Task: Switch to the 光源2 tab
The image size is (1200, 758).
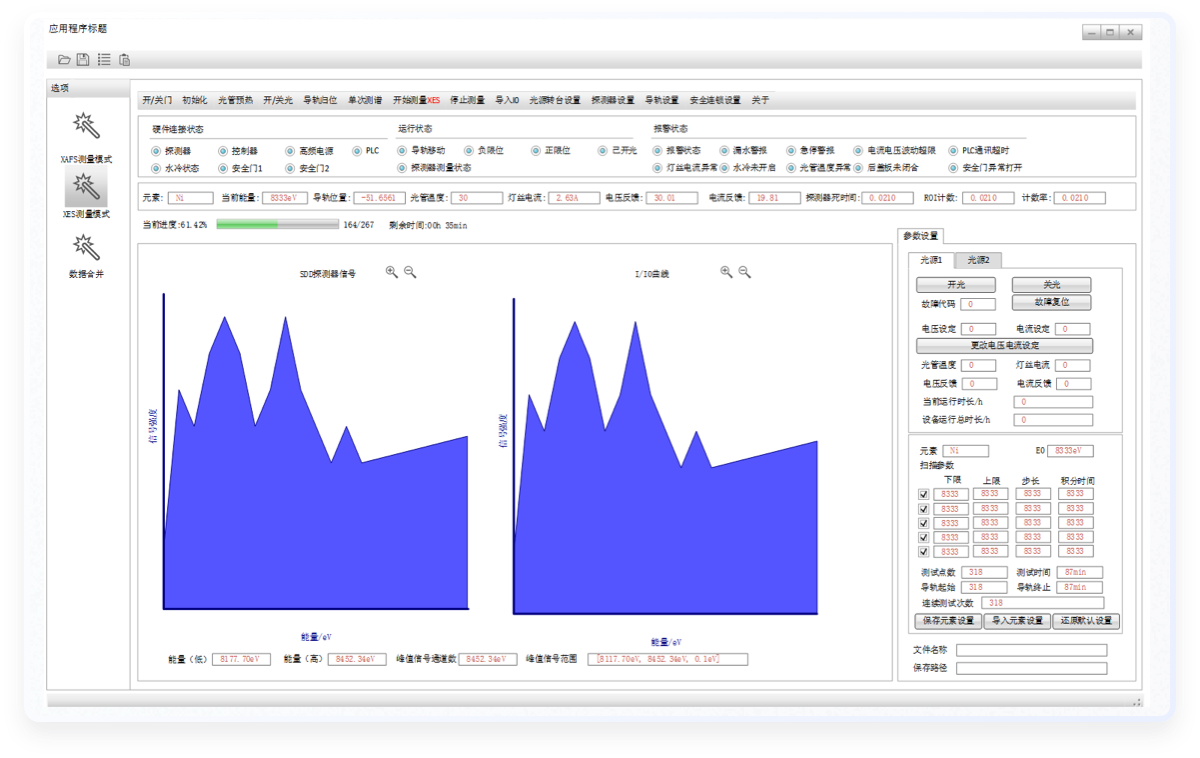Action: click(x=977, y=260)
